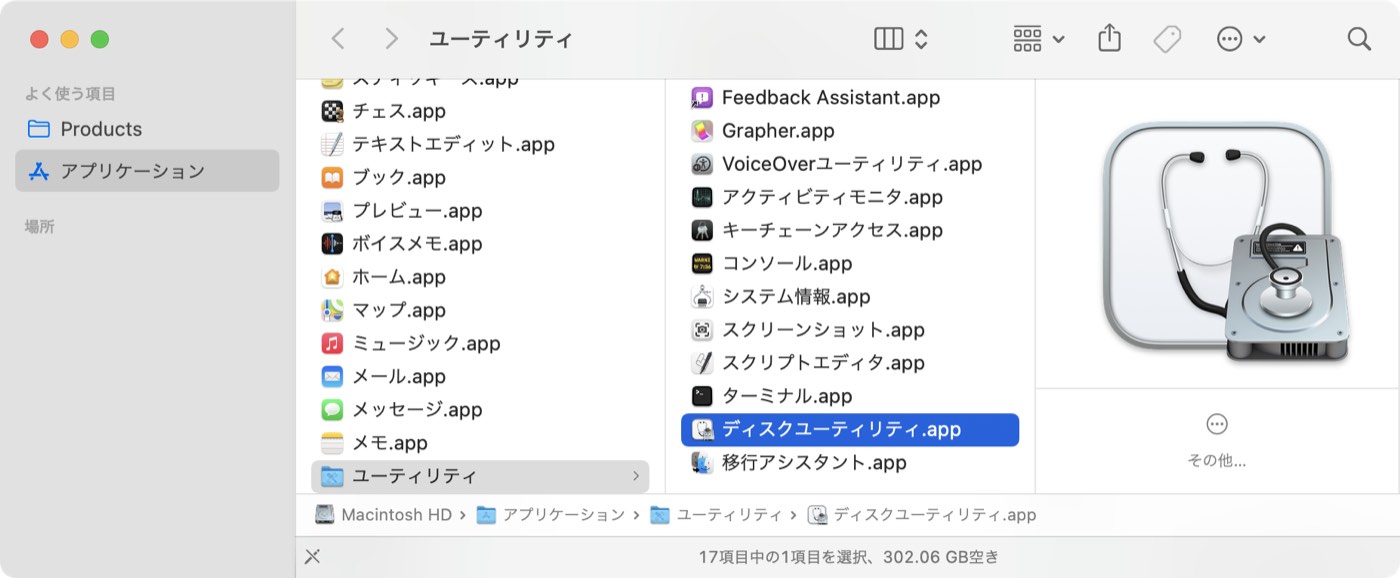The width and height of the screenshot is (1400, 578).
Task: Select the ボイスメモ.app file name
Action: 417,244
